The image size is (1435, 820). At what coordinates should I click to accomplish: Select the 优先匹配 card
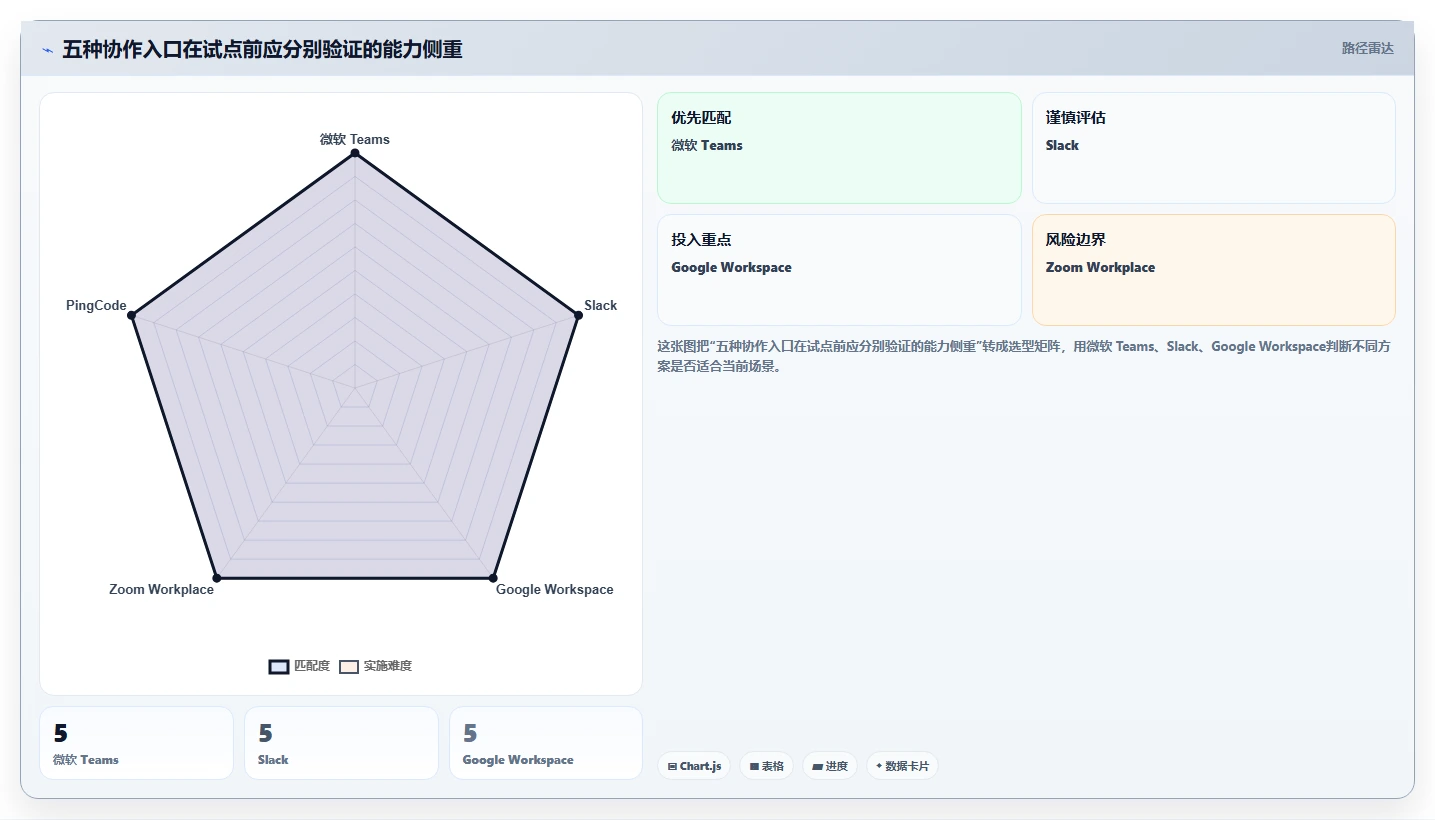(x=839, y=148)
